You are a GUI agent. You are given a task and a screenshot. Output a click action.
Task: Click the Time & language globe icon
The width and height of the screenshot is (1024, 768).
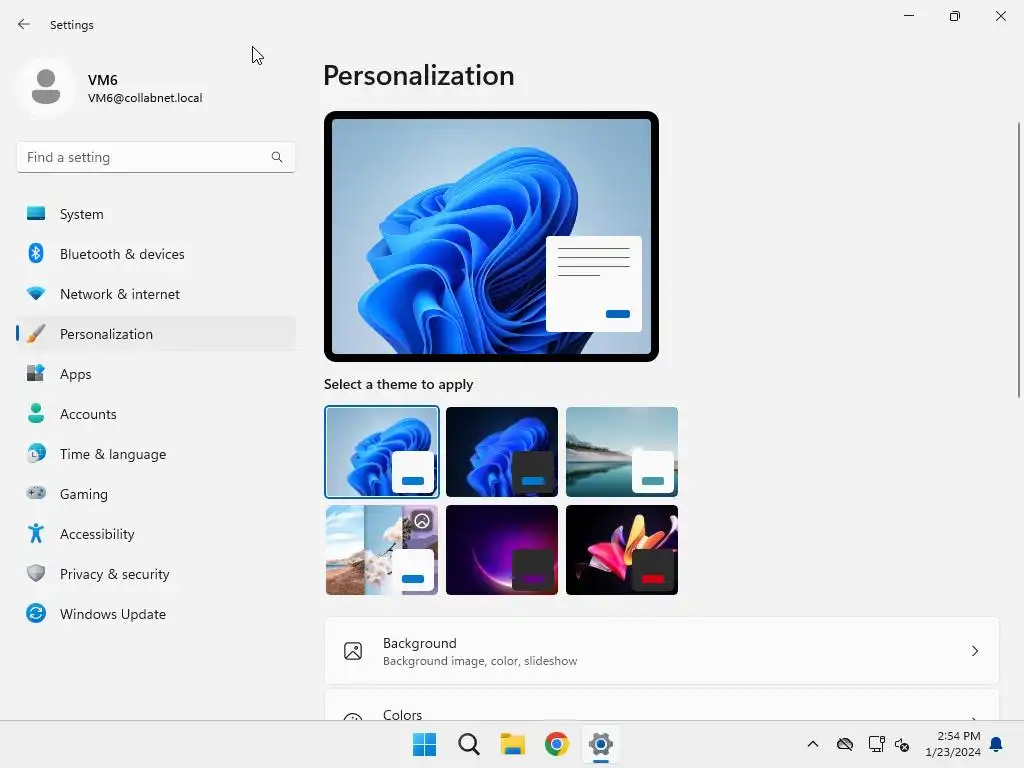coord(36,453)
